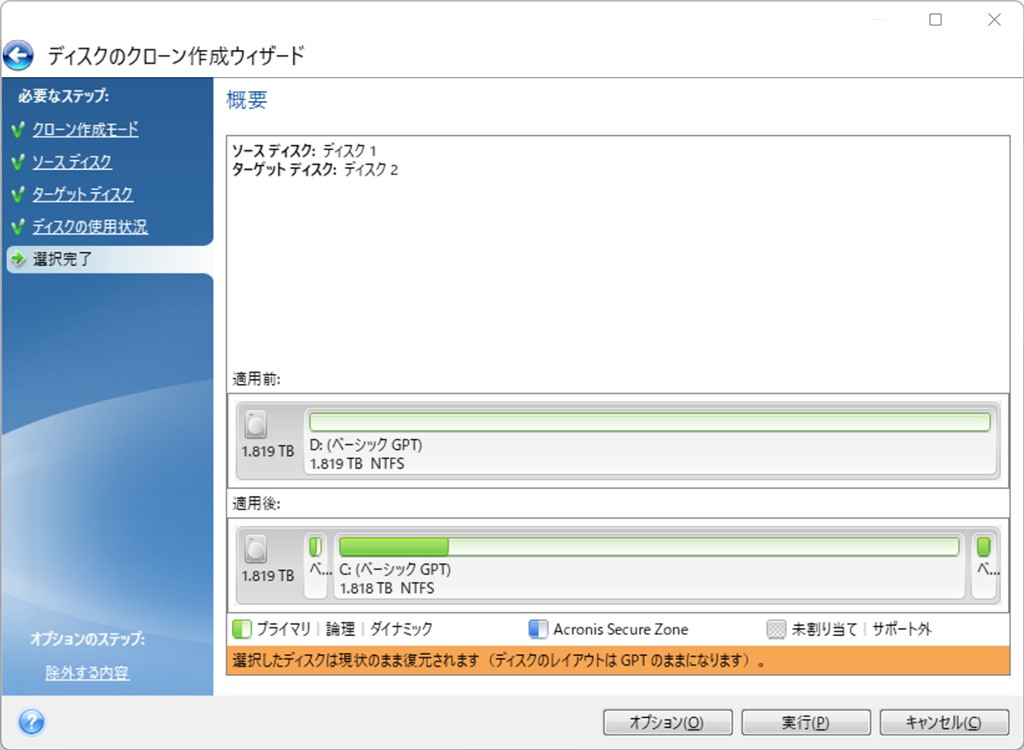Open help via the question mark icon
The width and height of the screenshot is (1024, 750).
31,723
